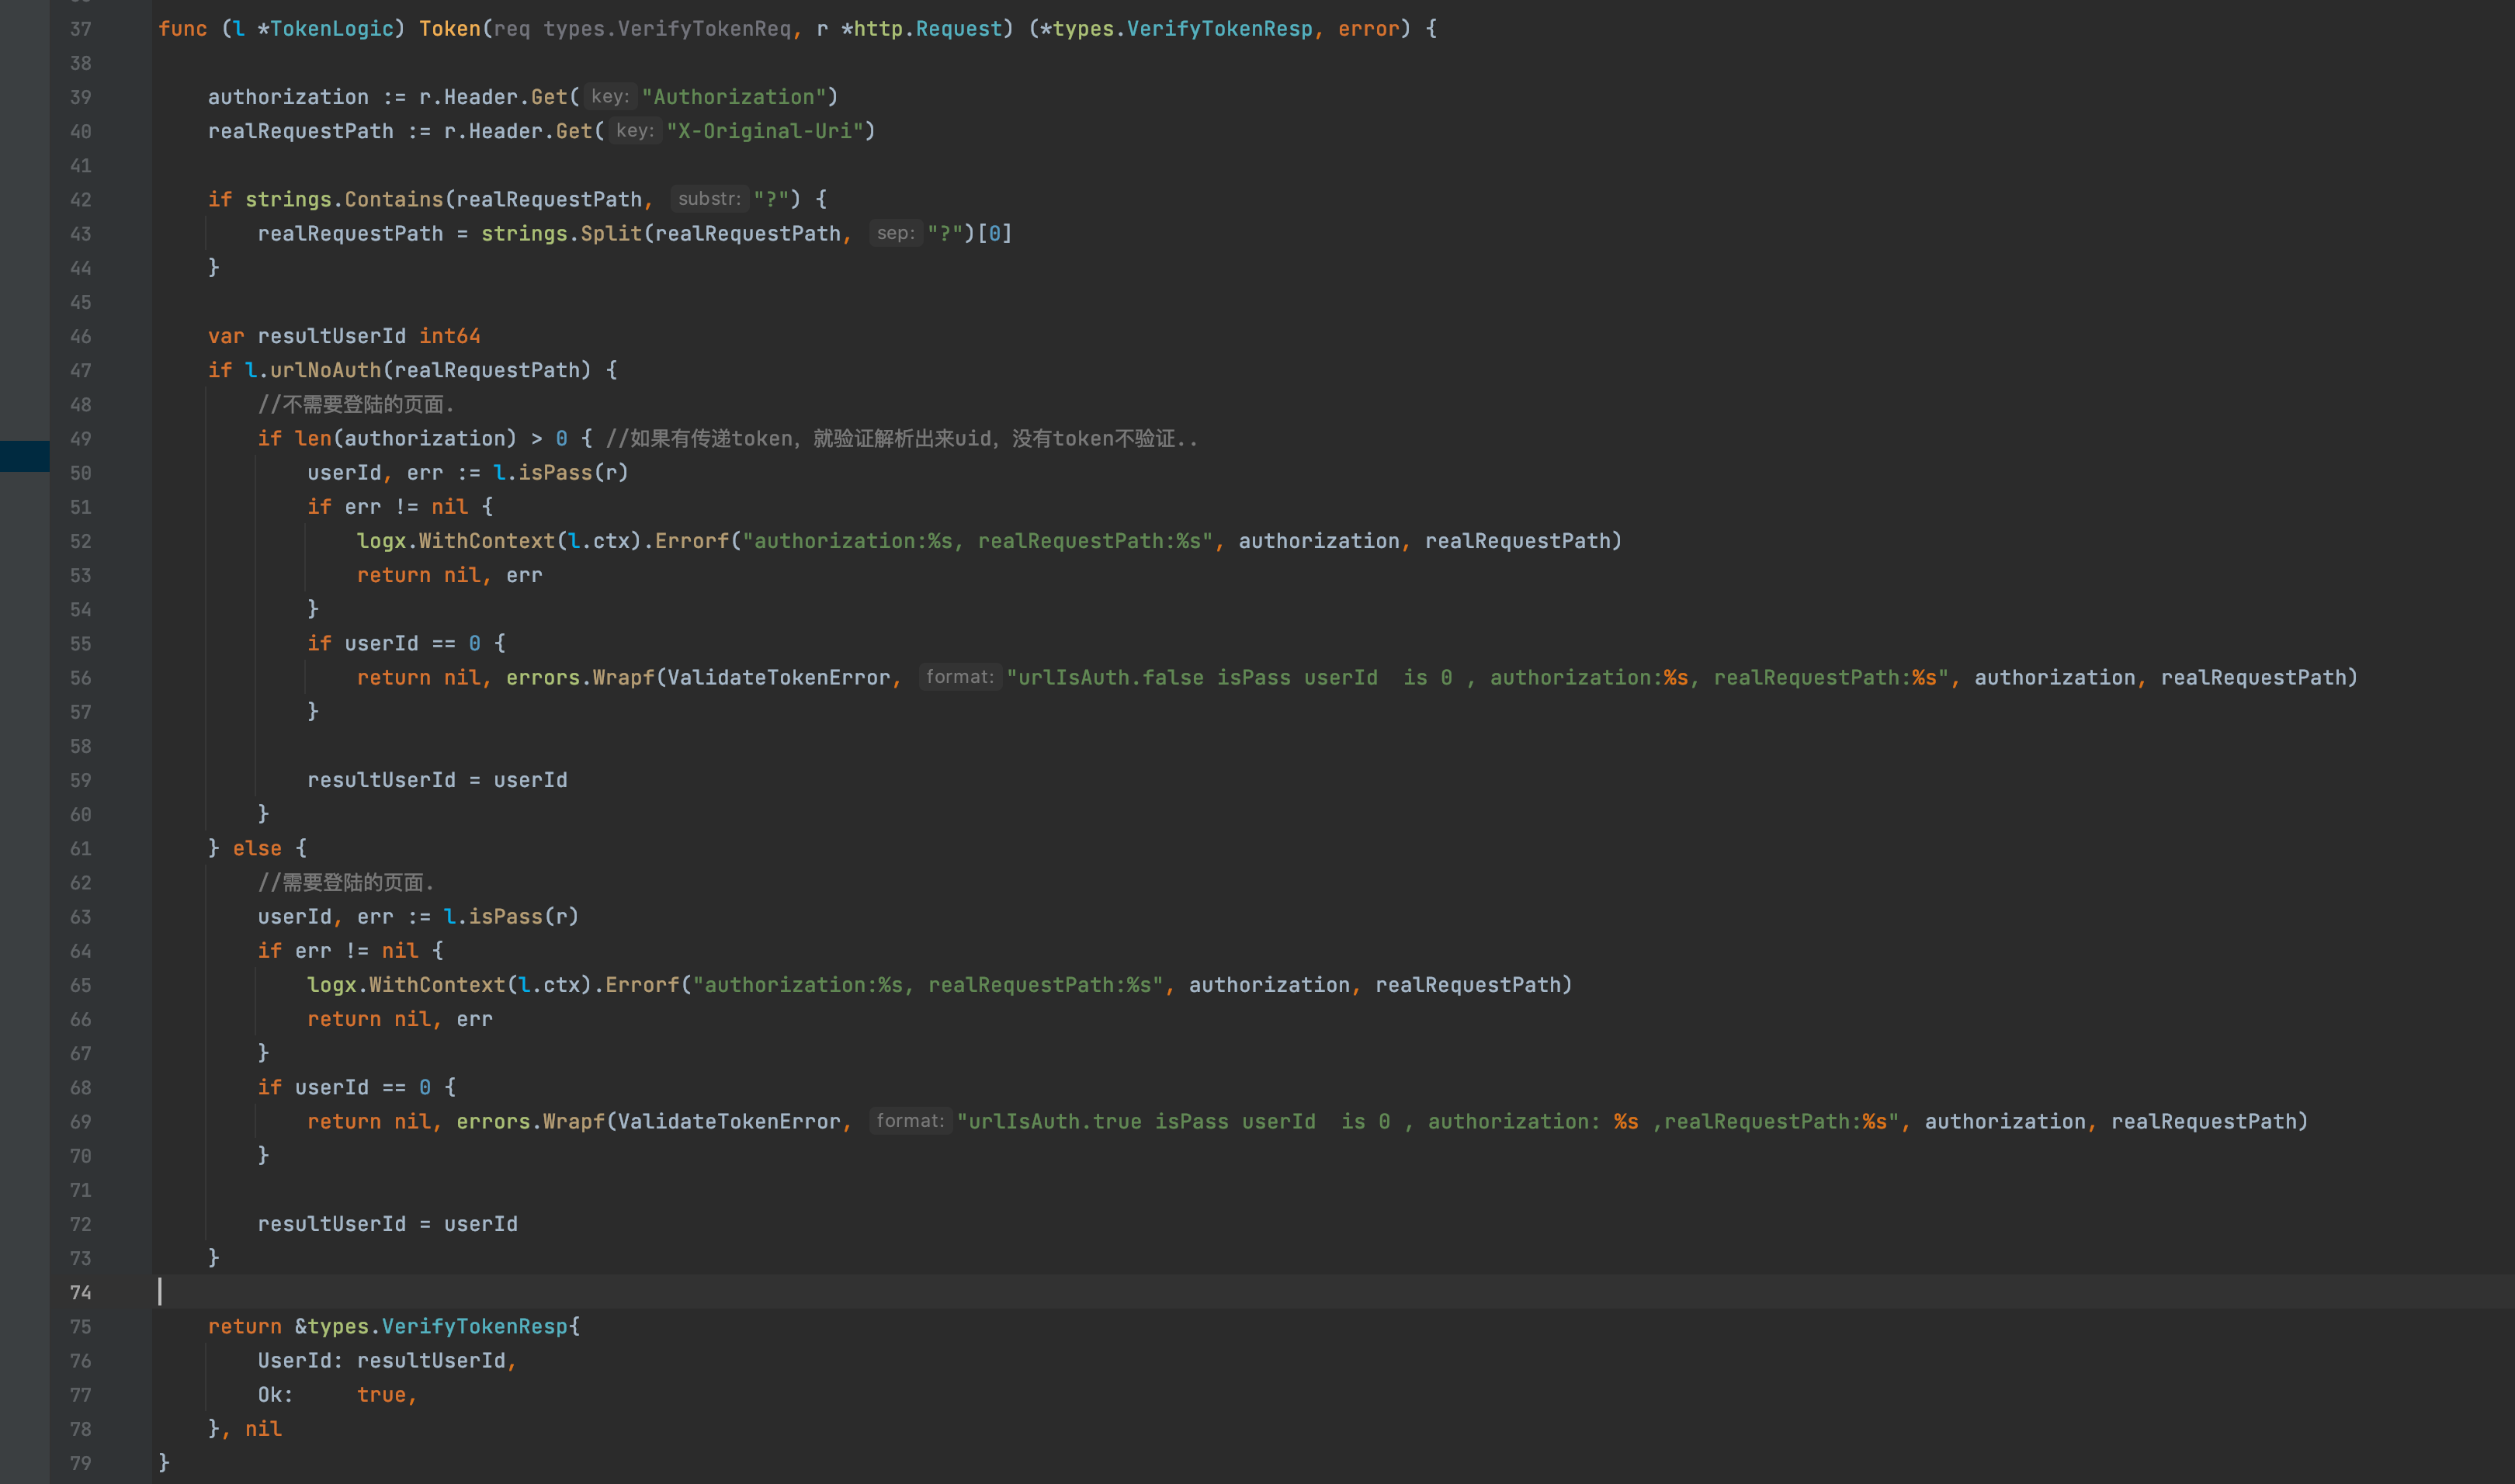Click the urlNoAuth method call
The height and width of the screenshot is (1484, 2515).
click(x=325, y=371)
